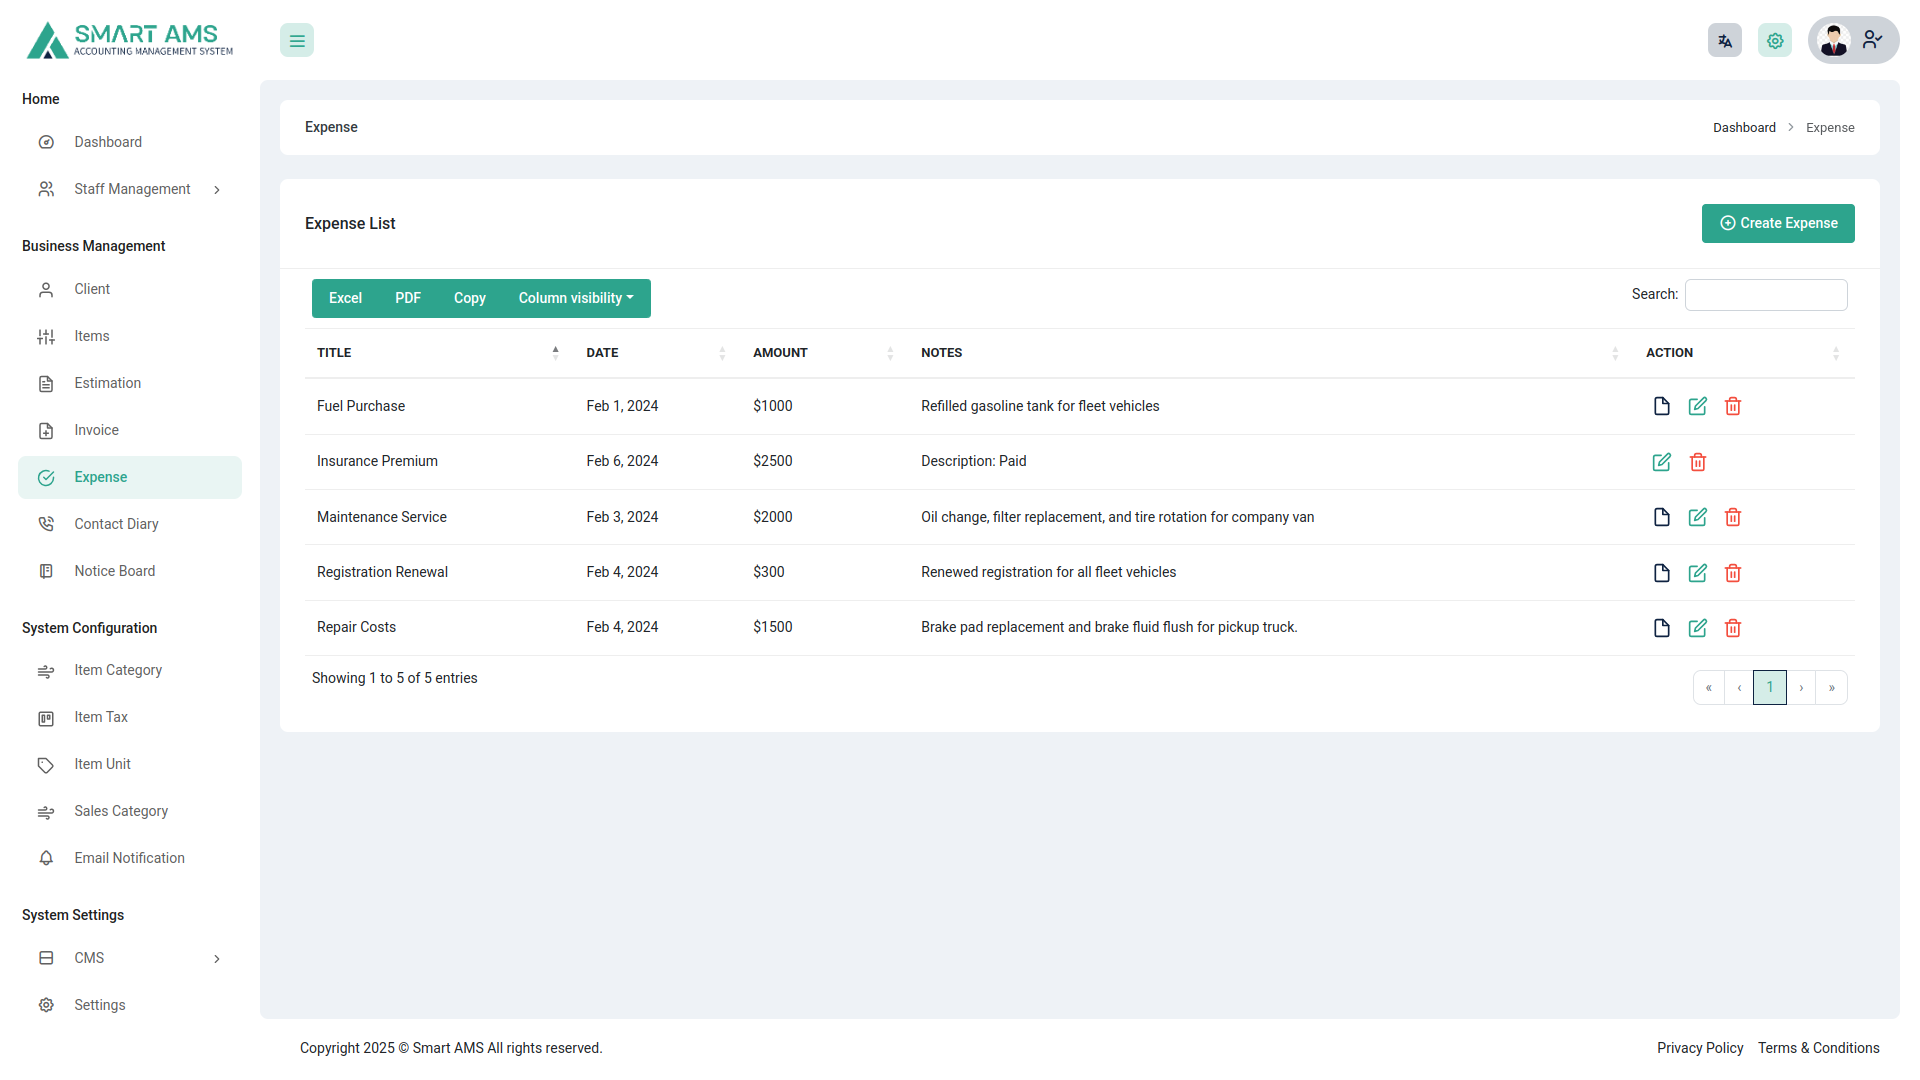
Task: Expand the CMS sidebar menu
Action: tap(89, 958)
